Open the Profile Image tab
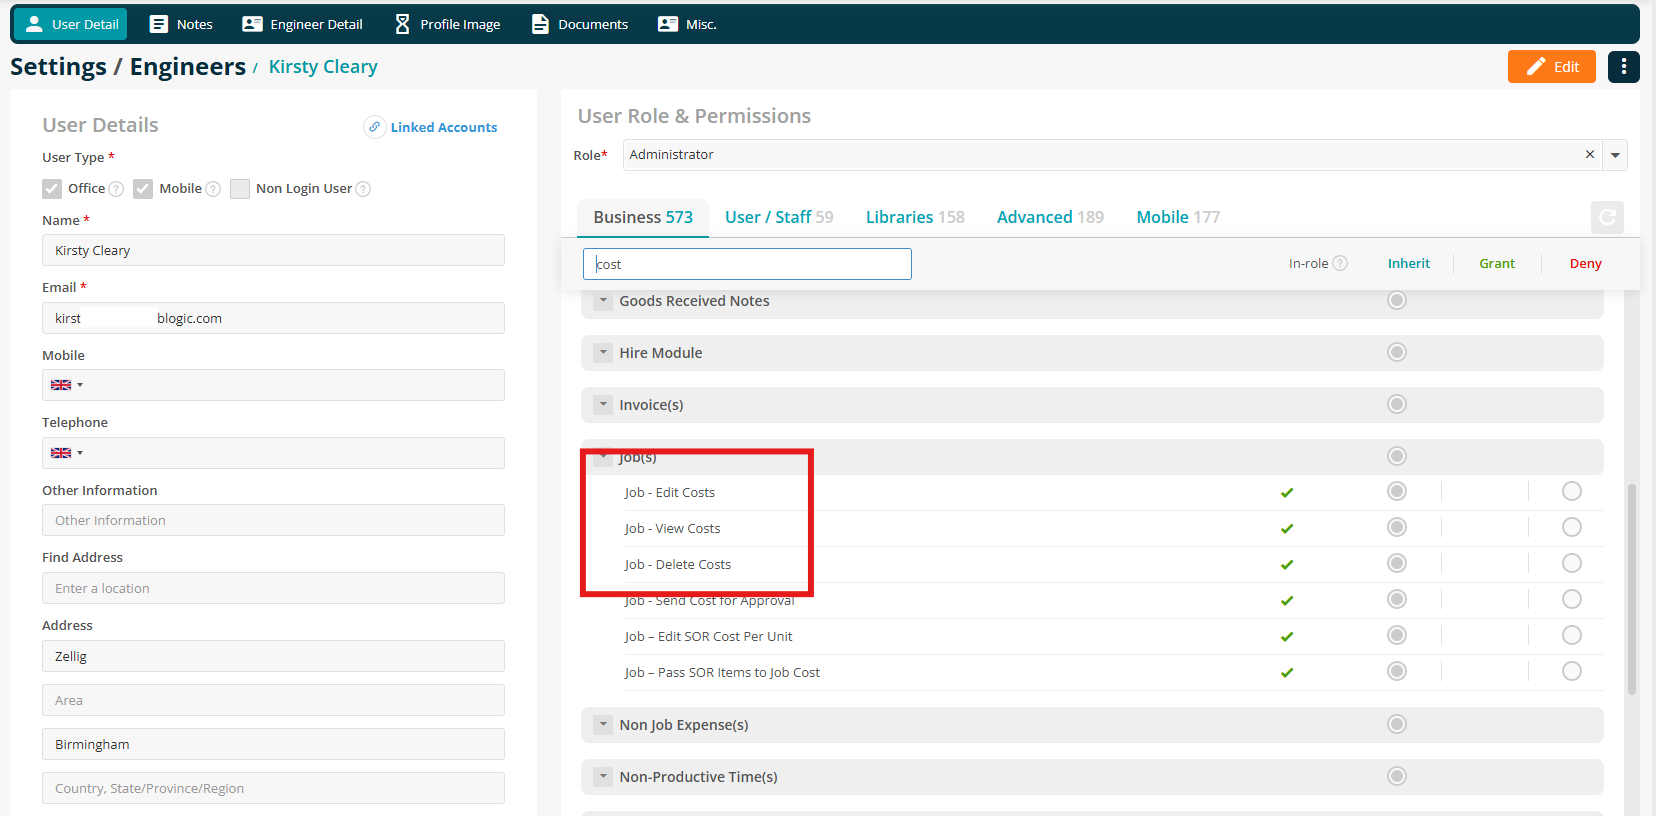The image size is (1656, 816). pyautogui.click(x=447, y=24)
